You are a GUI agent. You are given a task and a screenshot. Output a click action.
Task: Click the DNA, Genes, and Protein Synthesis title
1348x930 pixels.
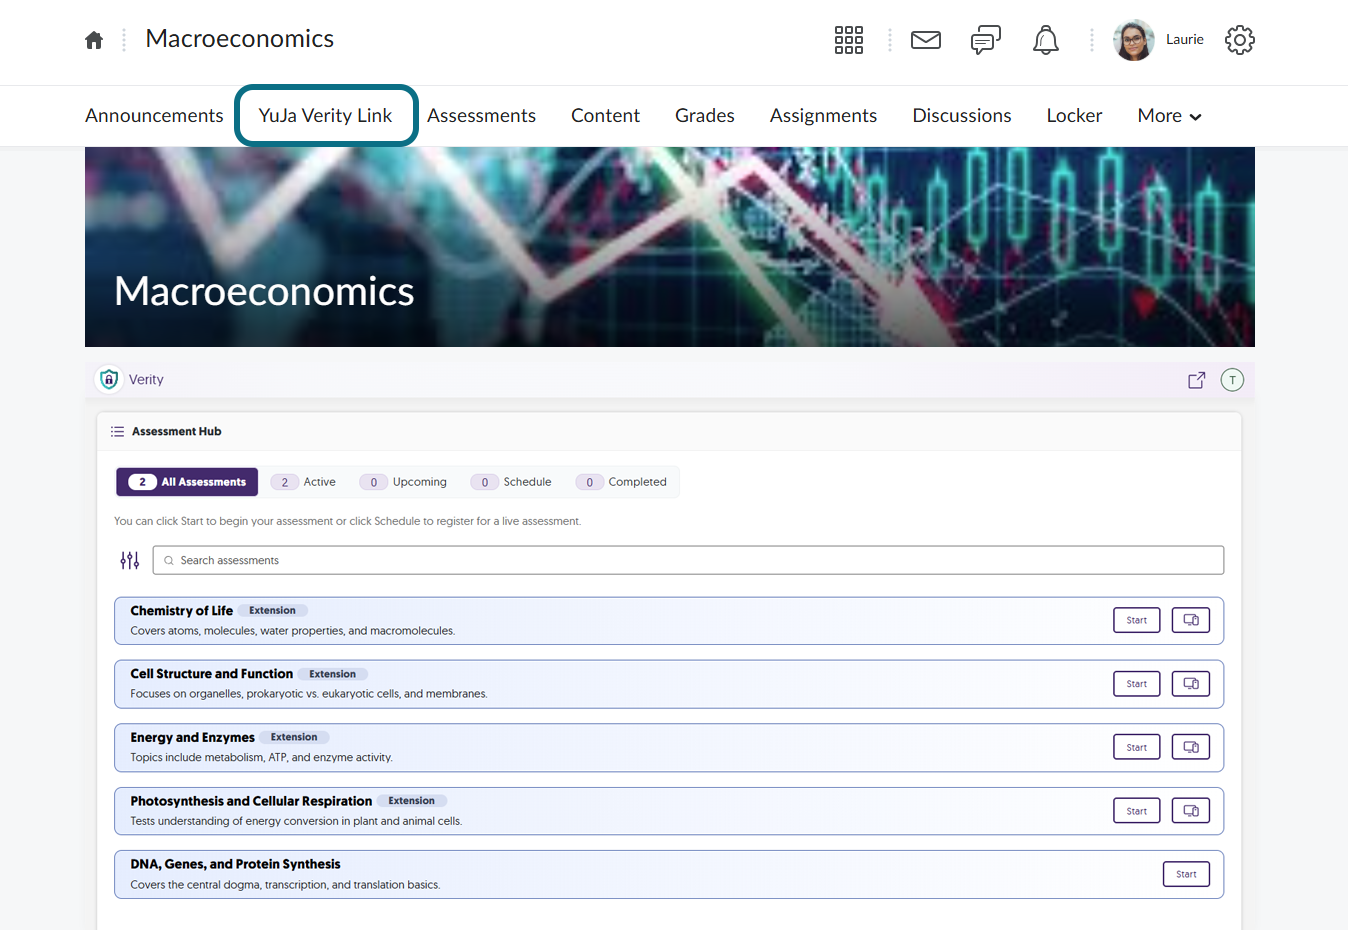pyautogui.click(x=235, y=864)
